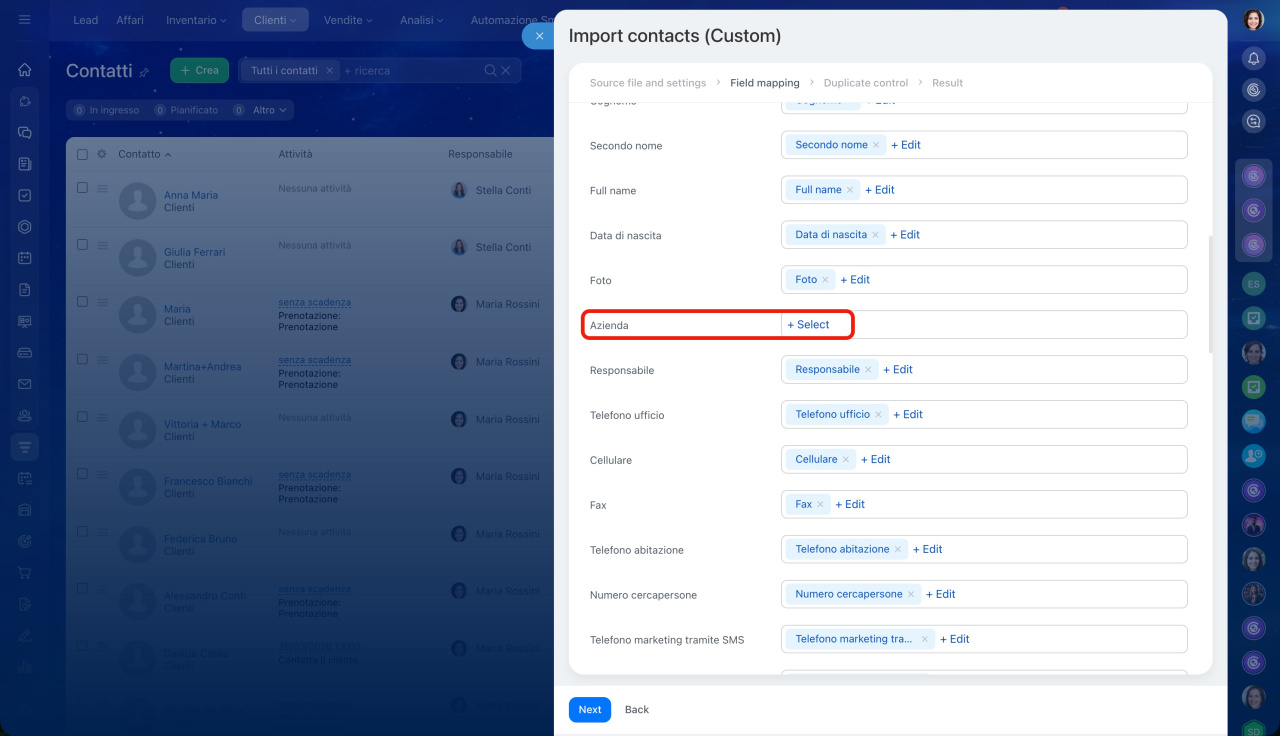
Task: Tick the select-all contacts checkbox
Action: (x=83, y=155)
